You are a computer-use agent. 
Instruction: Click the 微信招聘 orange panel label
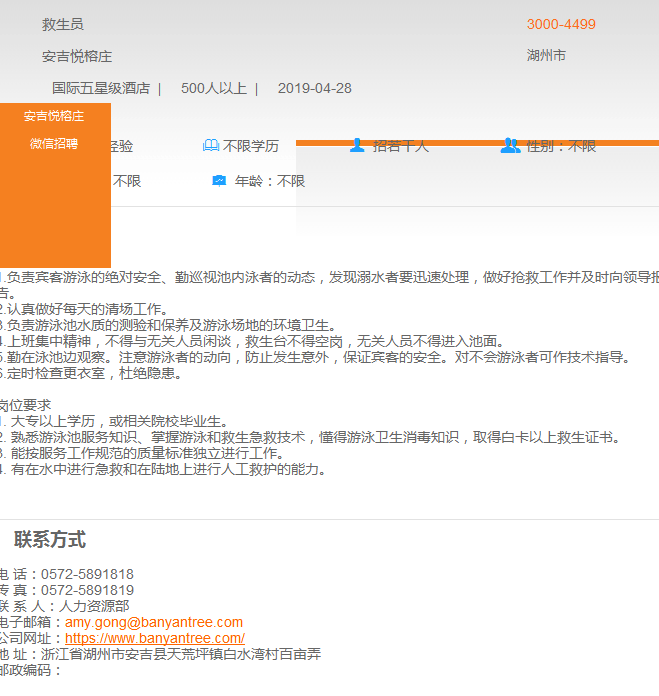(x=54, y=143)
